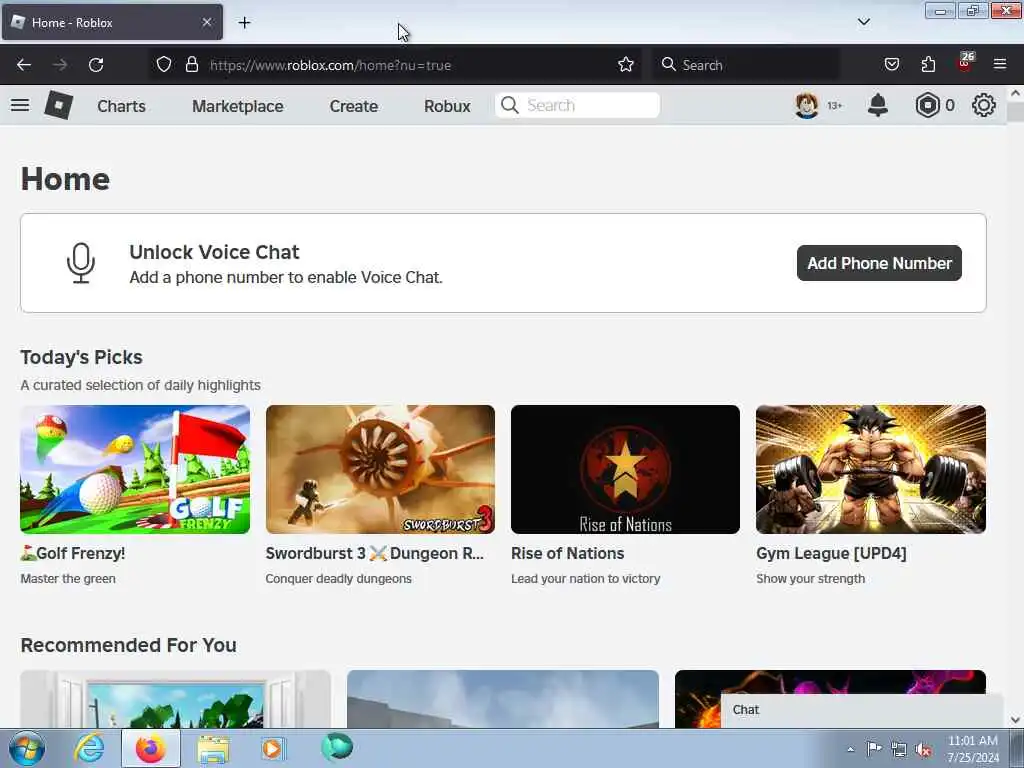This screenshot has width=1024, height=768.
Task: Open second recommended game with cloudy sky
Action: (x=503, y=699)
